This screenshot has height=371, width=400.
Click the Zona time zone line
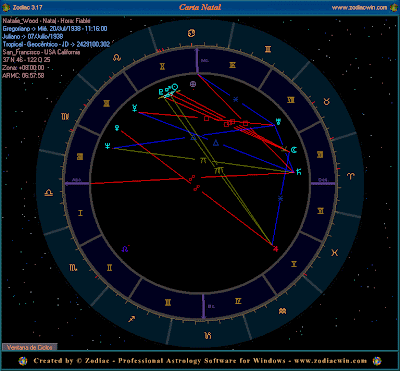[x=23, y=68]
